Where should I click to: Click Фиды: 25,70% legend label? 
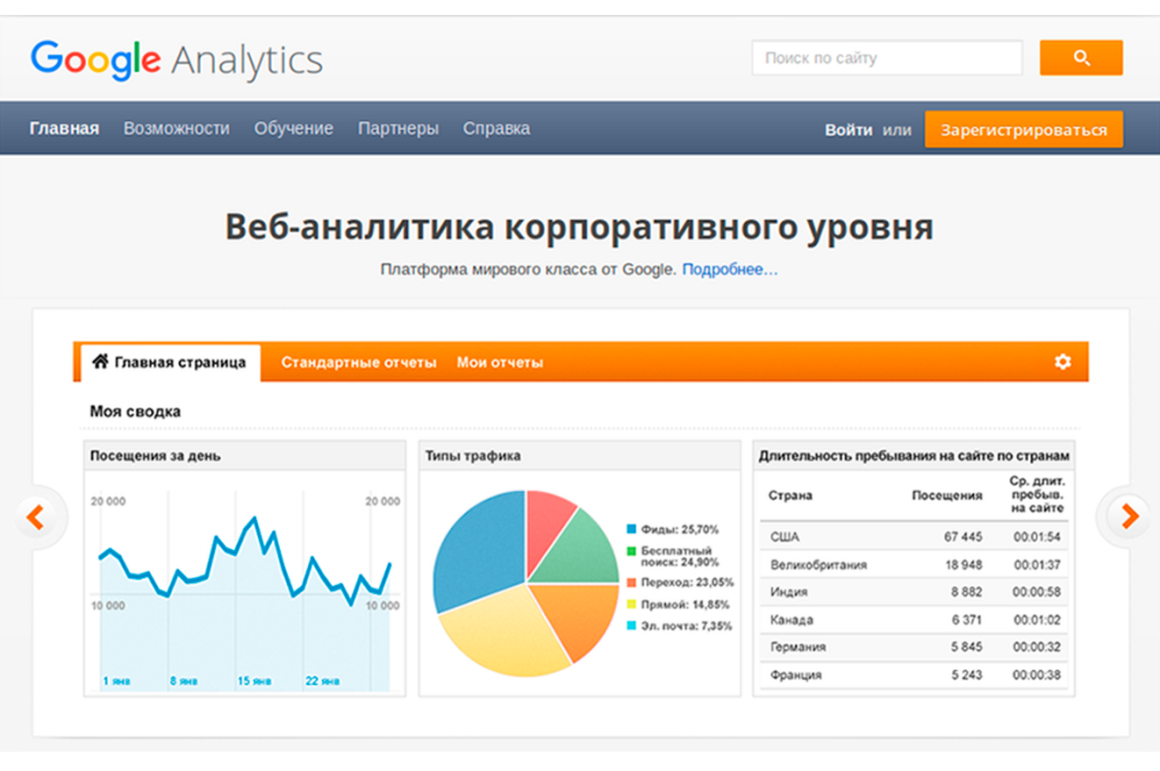[679, 529]
